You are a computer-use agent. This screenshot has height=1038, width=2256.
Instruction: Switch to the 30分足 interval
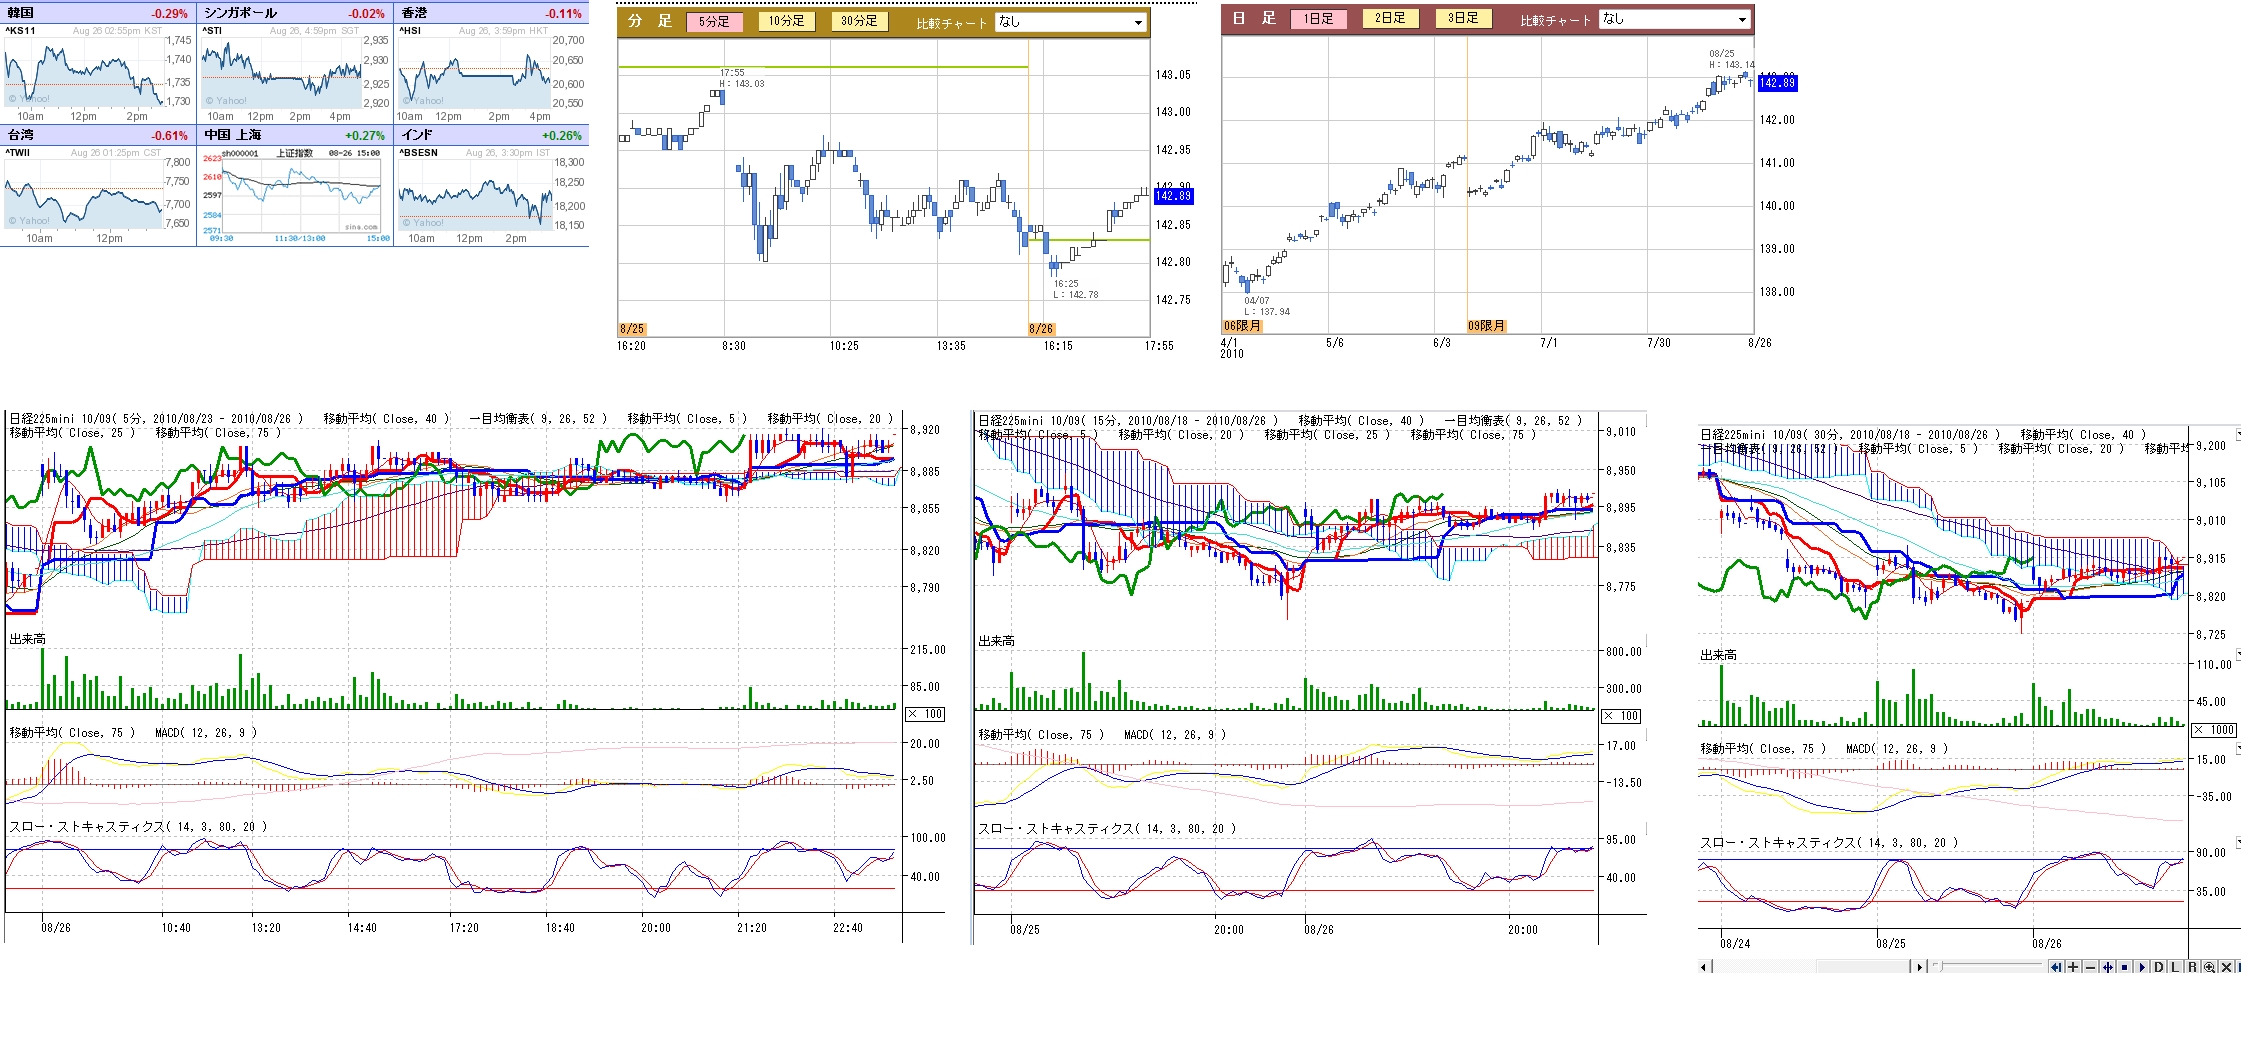point(858,21)
